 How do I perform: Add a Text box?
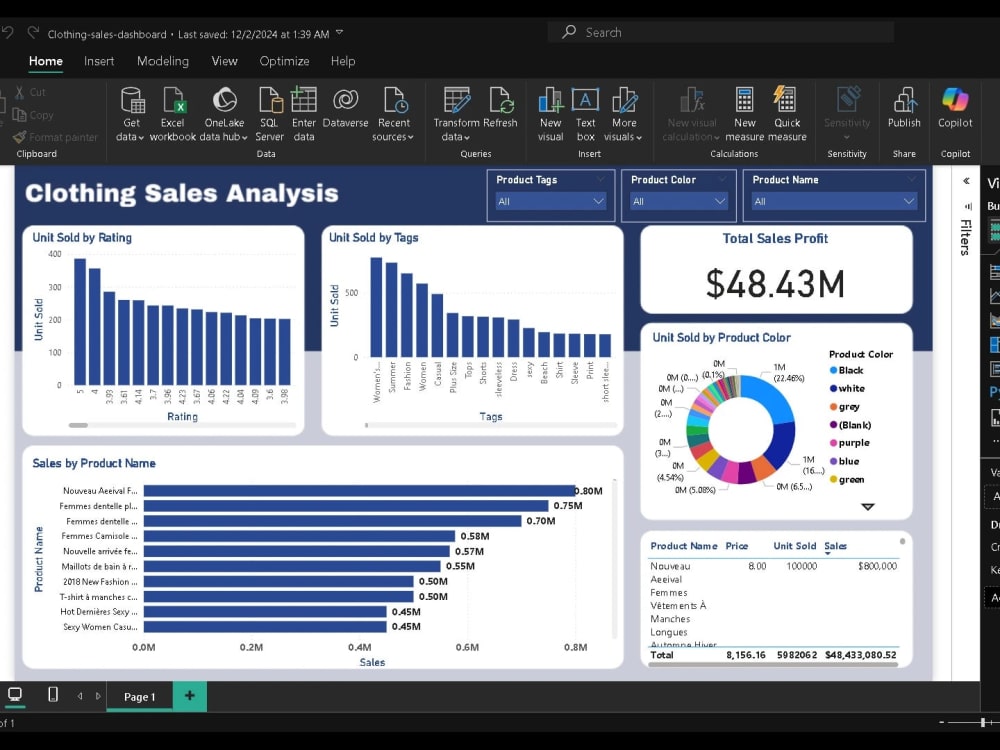(585, 114)
